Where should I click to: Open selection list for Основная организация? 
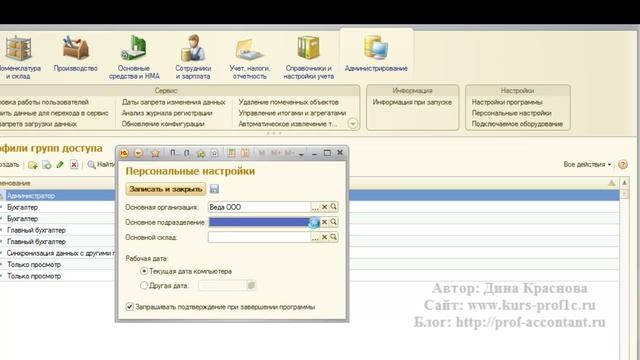315,207
